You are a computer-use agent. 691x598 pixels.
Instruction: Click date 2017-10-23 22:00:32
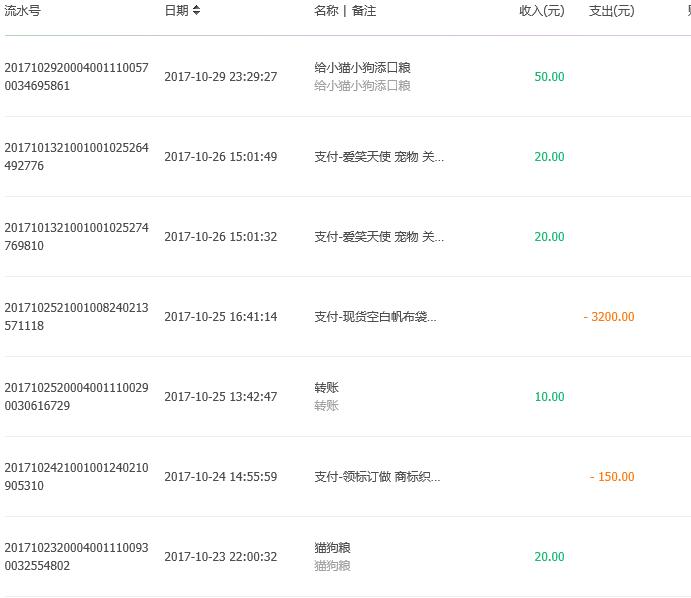click(x=221, y=557)
